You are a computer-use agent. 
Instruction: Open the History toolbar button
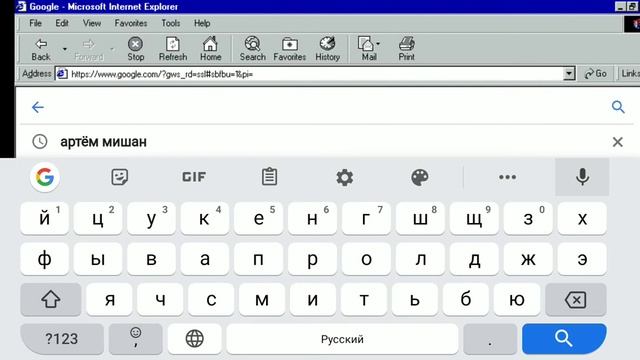coord(327,49)
